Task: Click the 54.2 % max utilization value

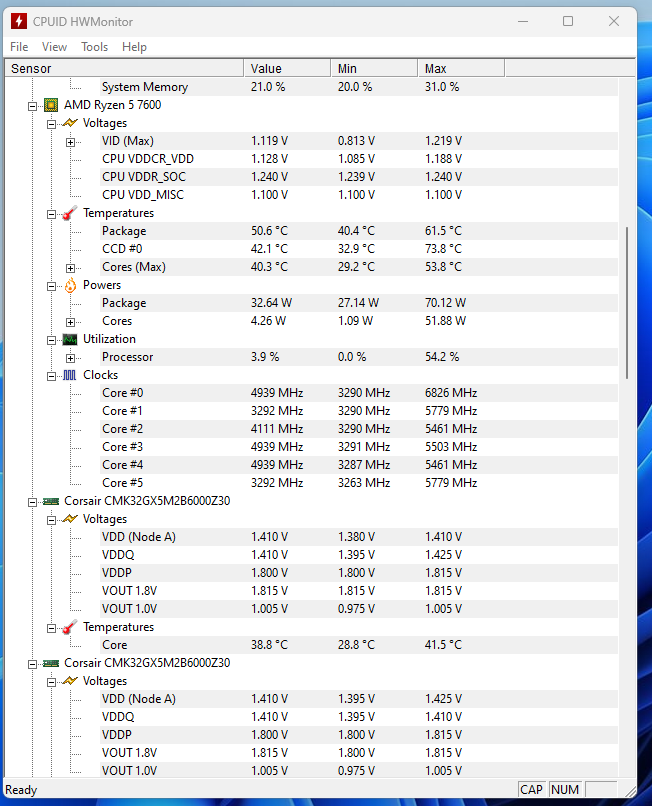Action: click(x=442, y=357)
